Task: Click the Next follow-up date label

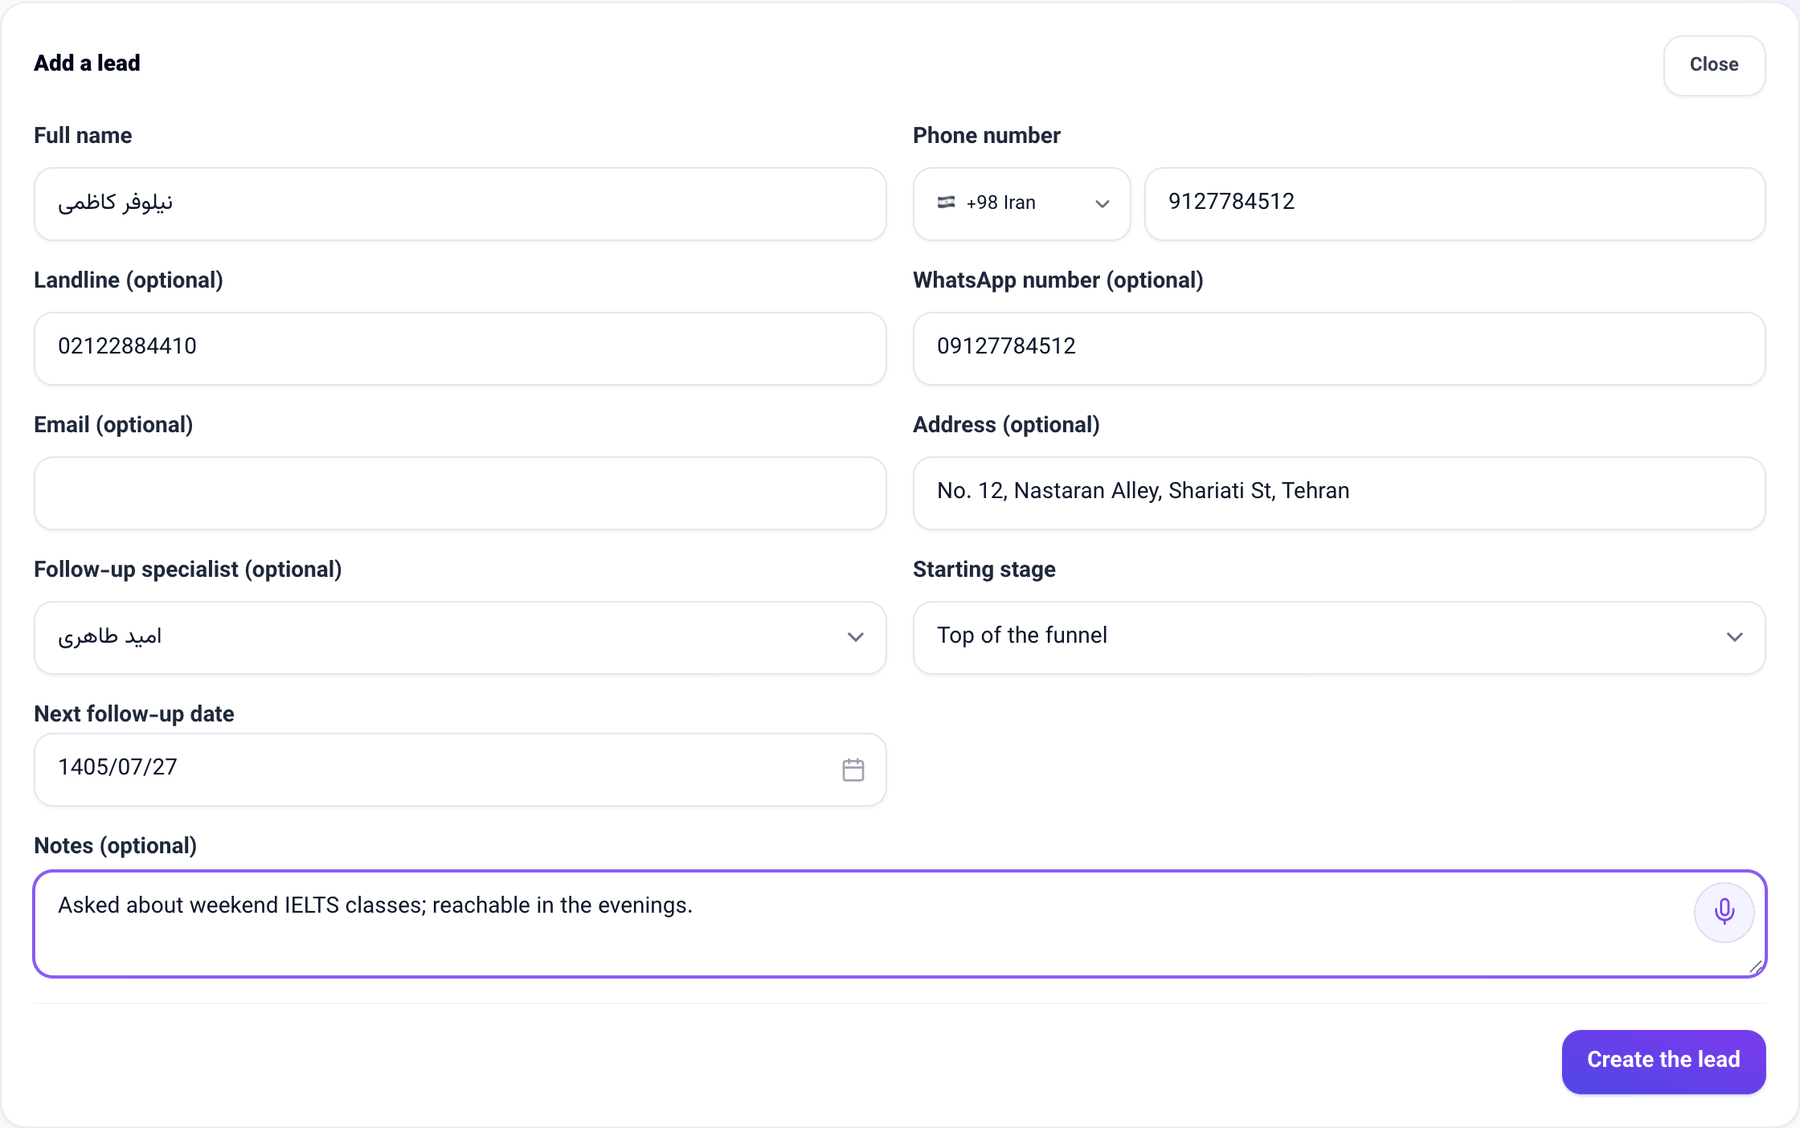Action: (134, 714)
